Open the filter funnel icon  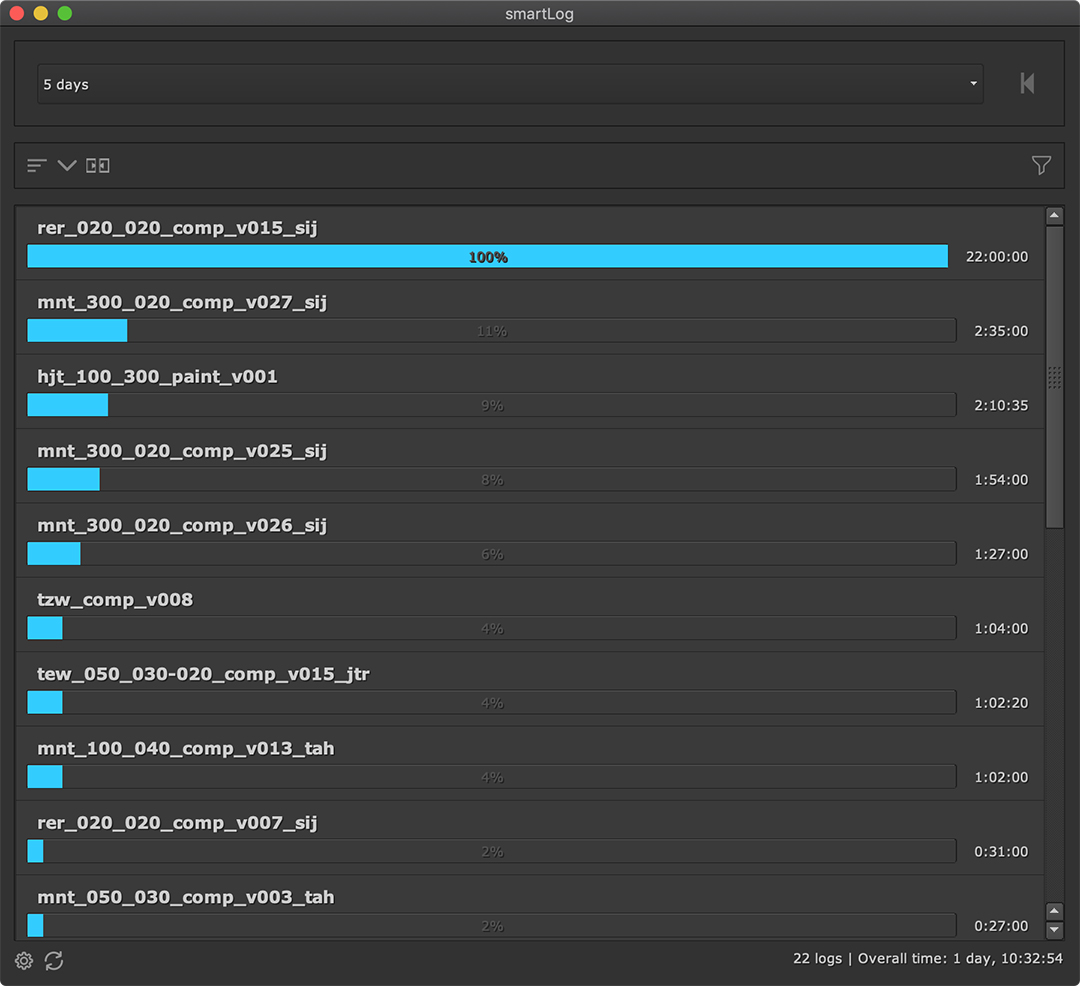click(1041, 166)
